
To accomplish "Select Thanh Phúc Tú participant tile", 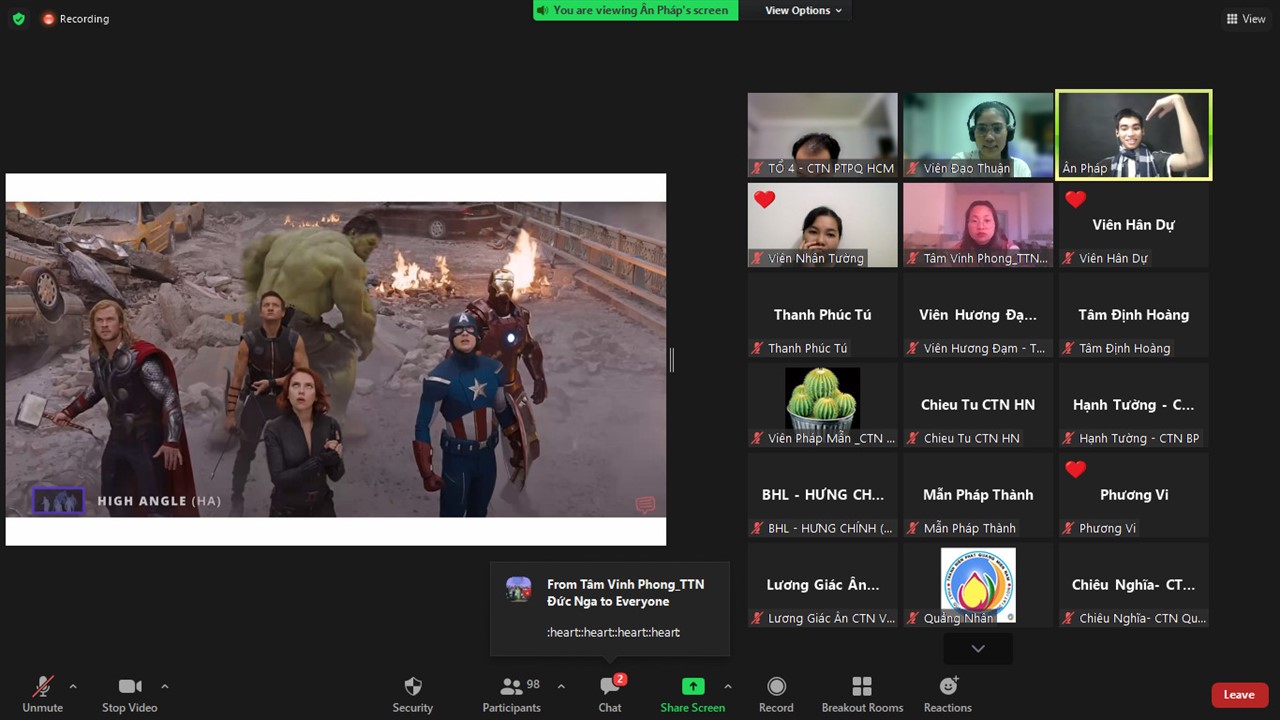I will tap(823, 315).
